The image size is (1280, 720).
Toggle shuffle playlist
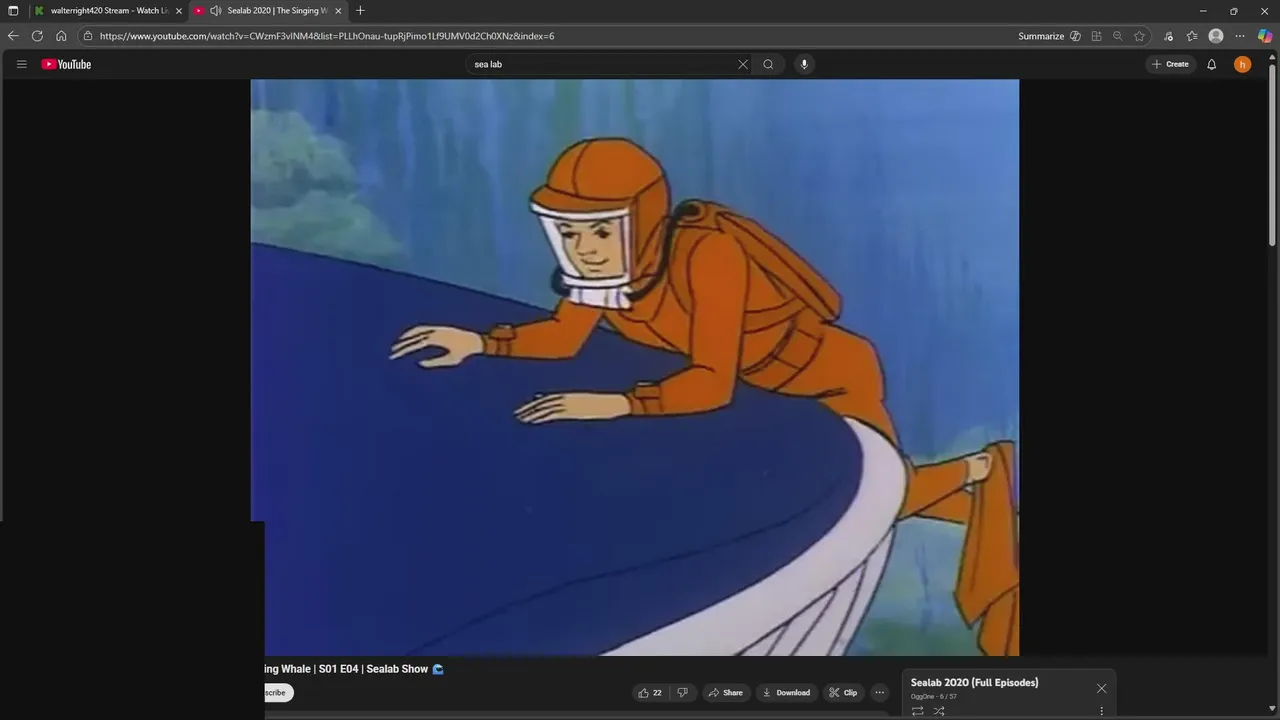click(x=939, y=711)
